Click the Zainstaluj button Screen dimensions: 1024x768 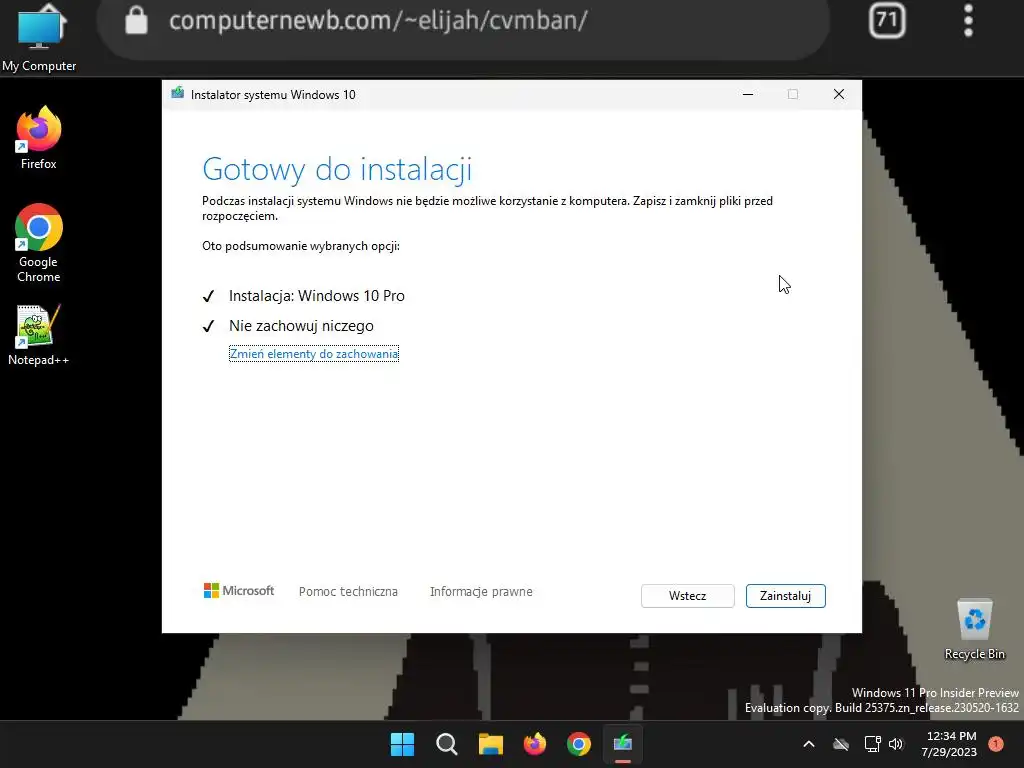pyautogui.click(x=786, y=596)
